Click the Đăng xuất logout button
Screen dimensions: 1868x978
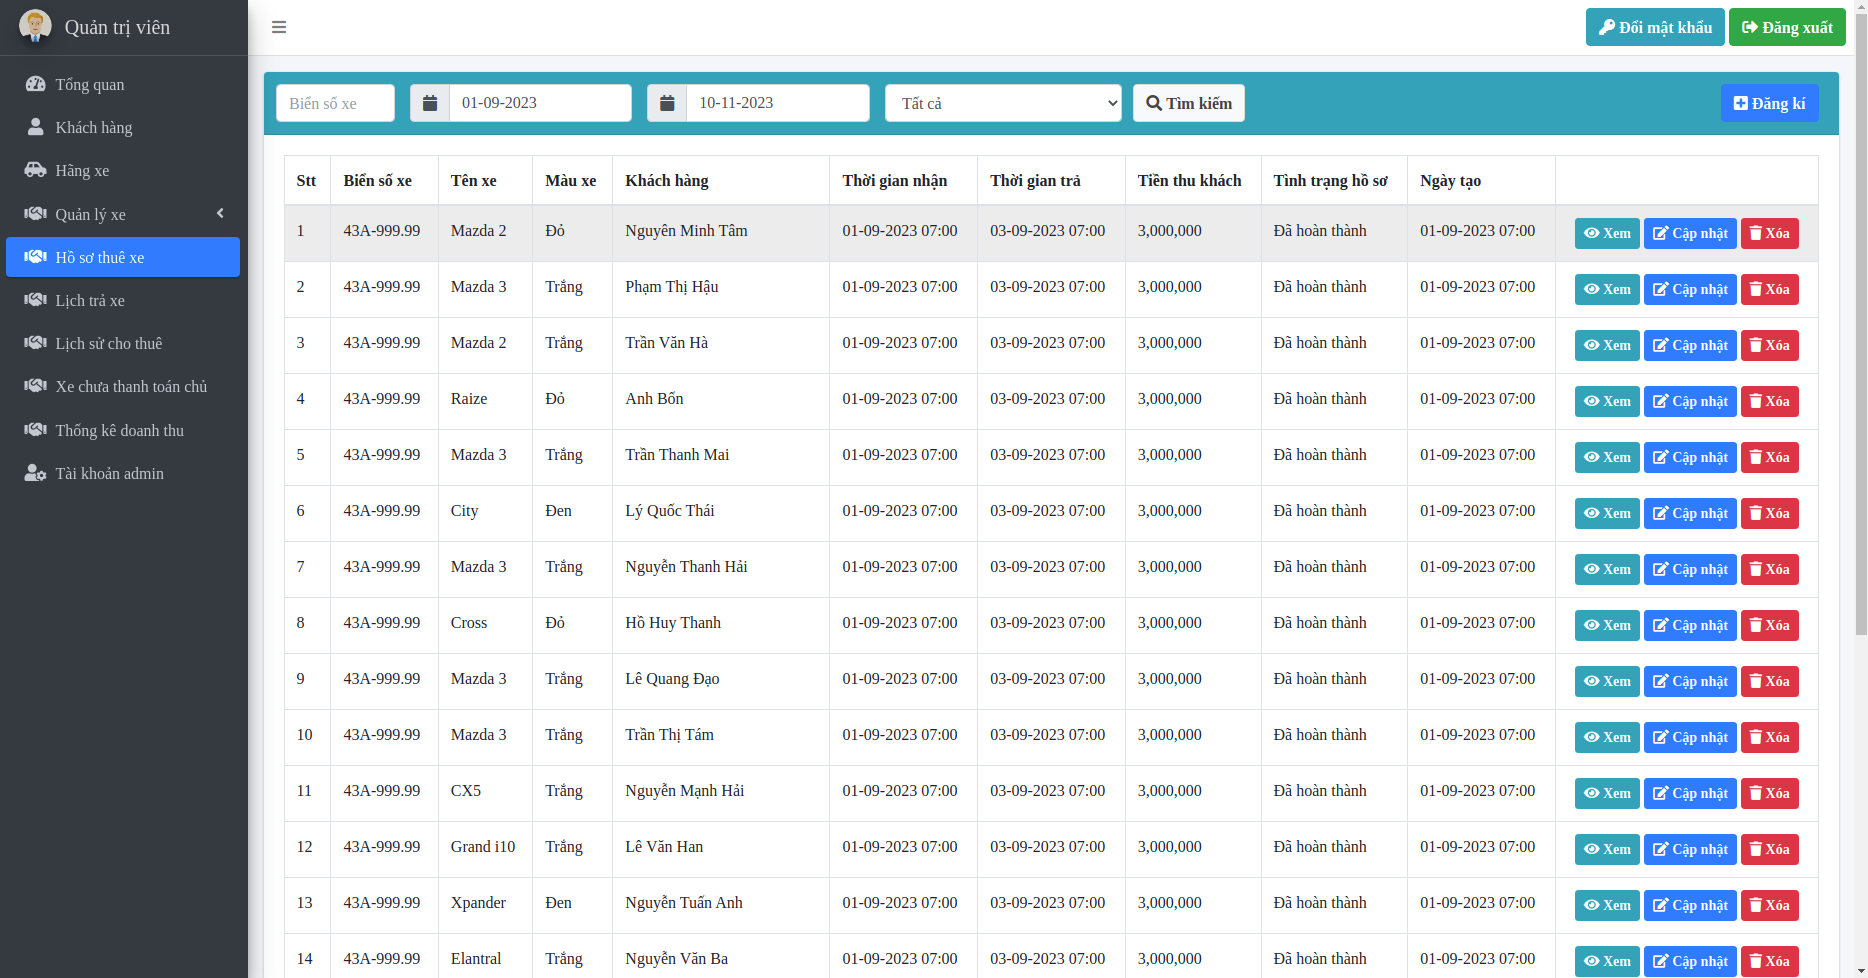click(x=1786, y=27)
